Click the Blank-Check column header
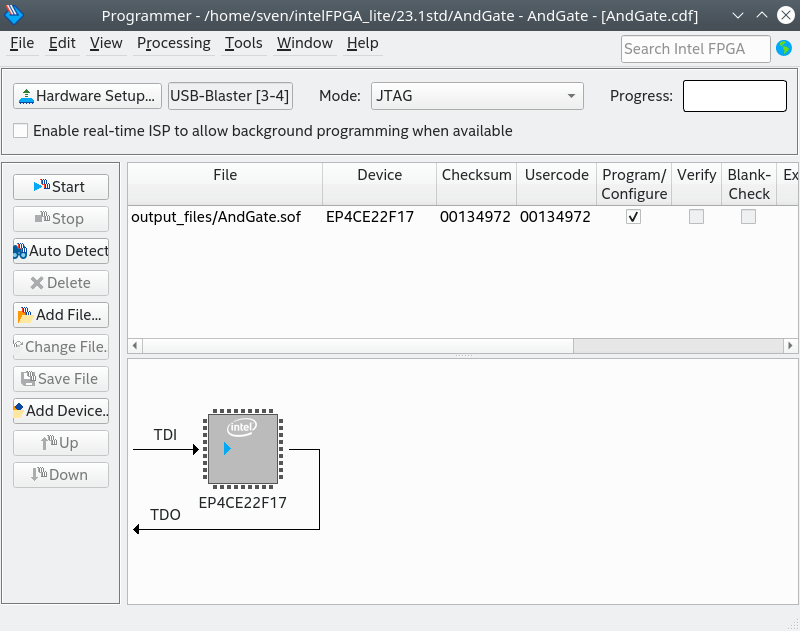Viewport: 800px width, 631px height. pos(749,184)
